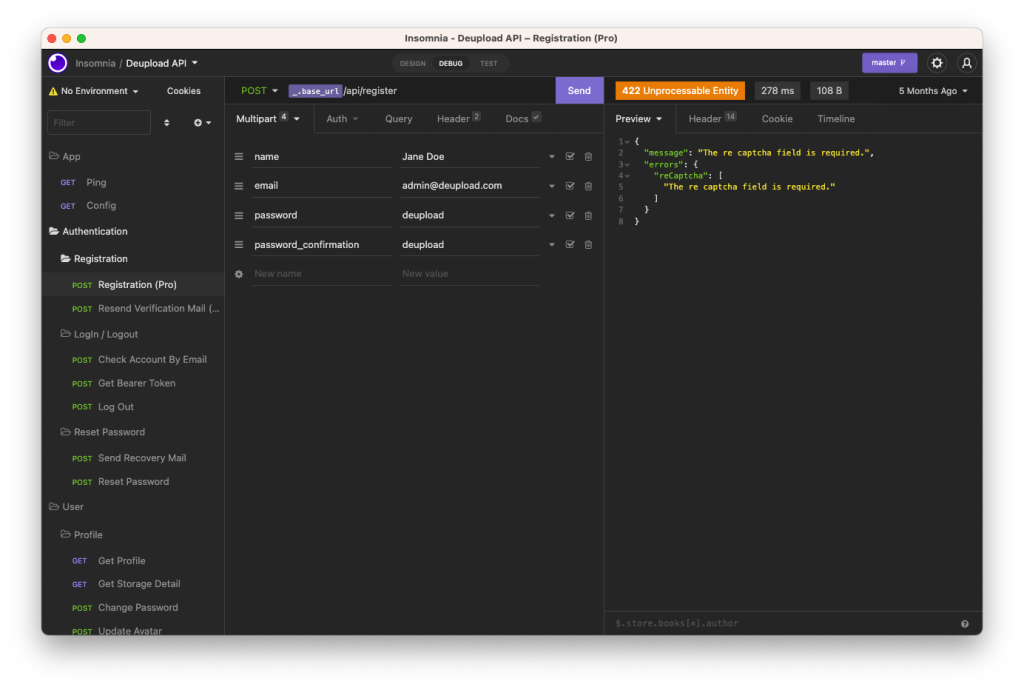Click the sort order icon beside filter
The height and width of the screenshot is (690, 1024).
[x=166, y=123]
